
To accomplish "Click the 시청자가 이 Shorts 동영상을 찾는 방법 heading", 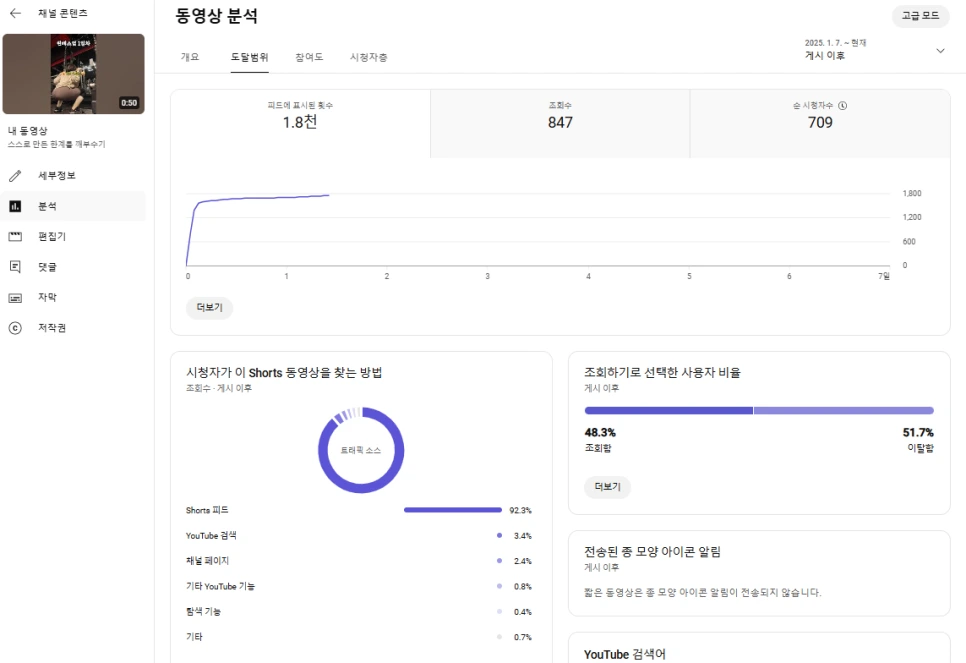I will 284,373.
